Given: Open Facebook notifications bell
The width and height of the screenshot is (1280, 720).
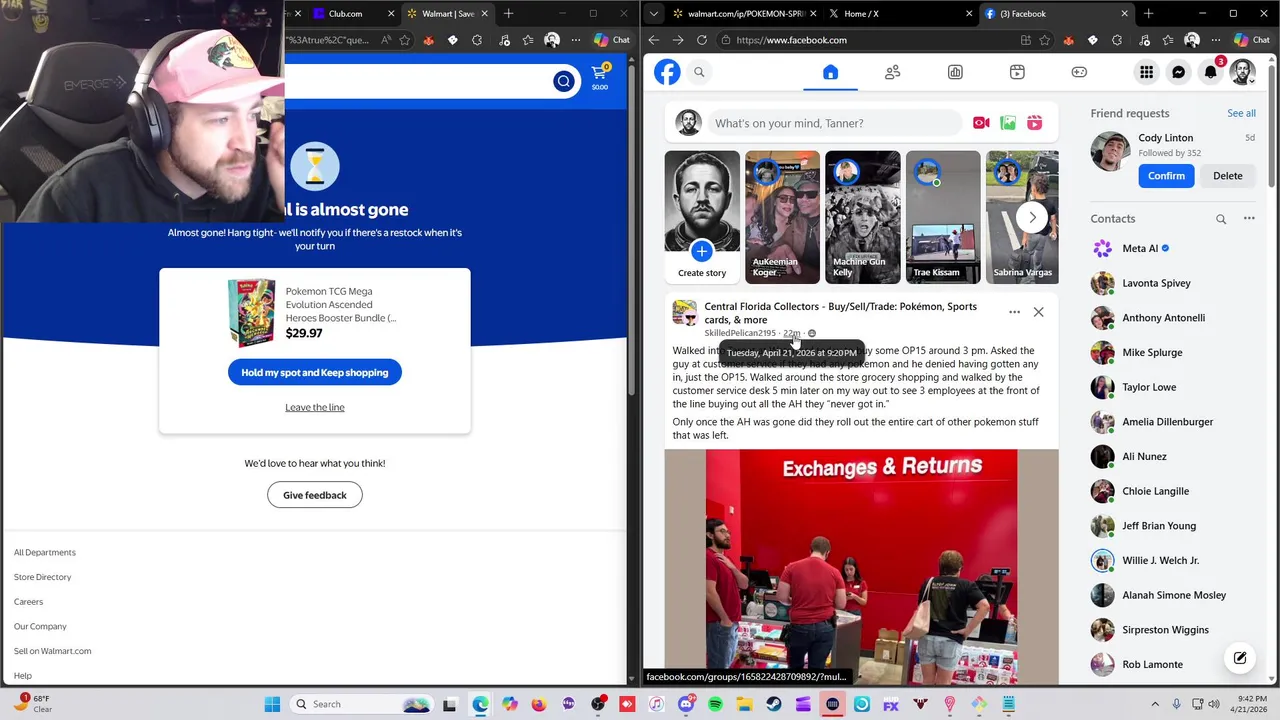Looking at the screenshot, I should pyautogui.click(x=1210, y=72).
